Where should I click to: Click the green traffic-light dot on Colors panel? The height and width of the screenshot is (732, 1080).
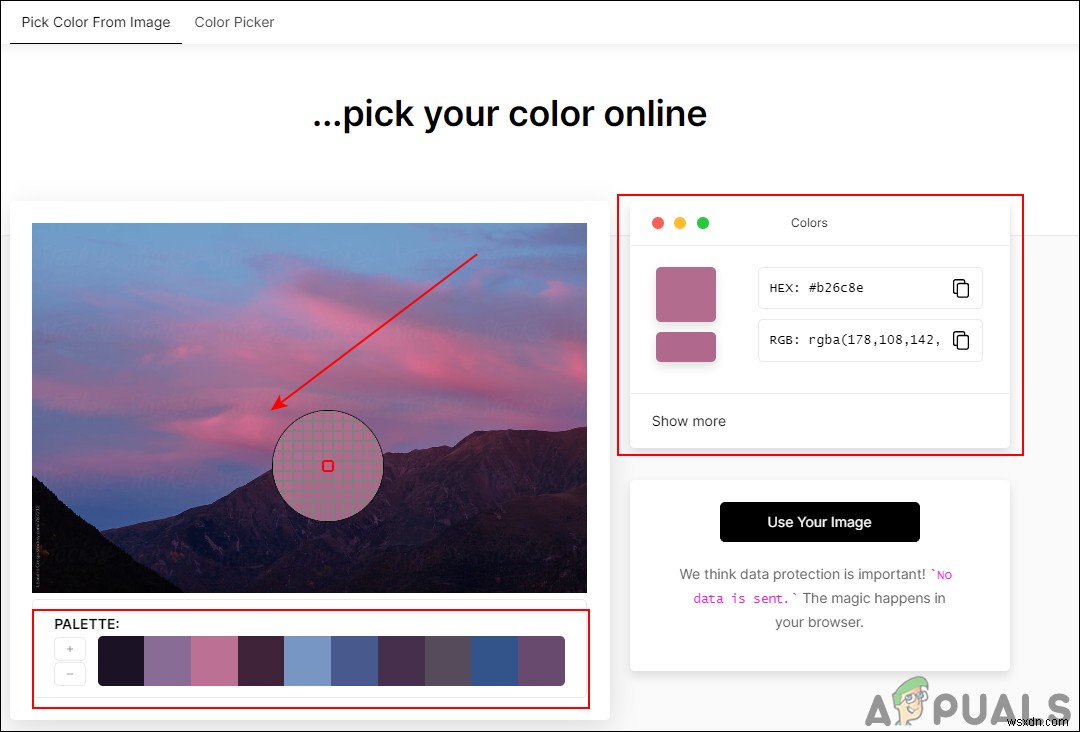tap(703, 223)
